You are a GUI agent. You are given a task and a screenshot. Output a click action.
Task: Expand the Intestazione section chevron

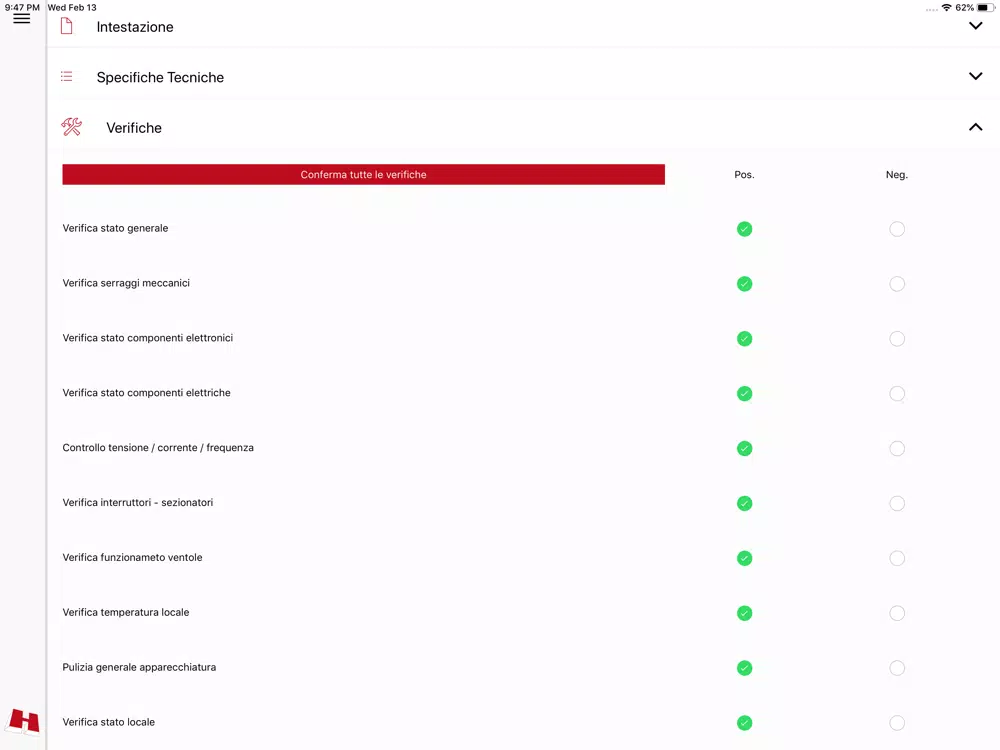pos(976,26)
